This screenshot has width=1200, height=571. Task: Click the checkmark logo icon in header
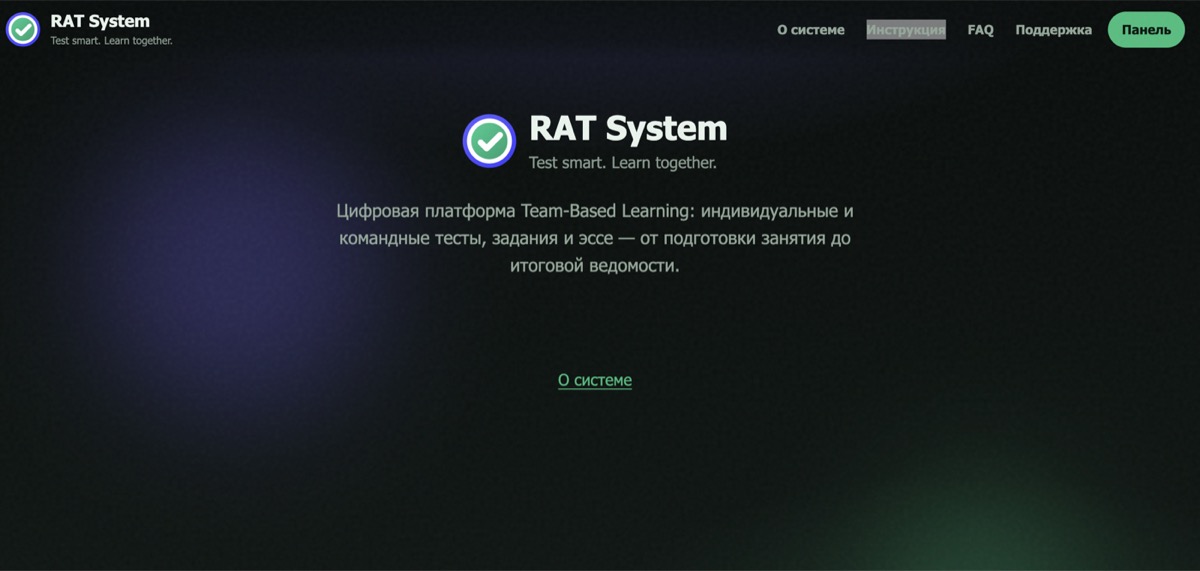(x=23, y=29)
